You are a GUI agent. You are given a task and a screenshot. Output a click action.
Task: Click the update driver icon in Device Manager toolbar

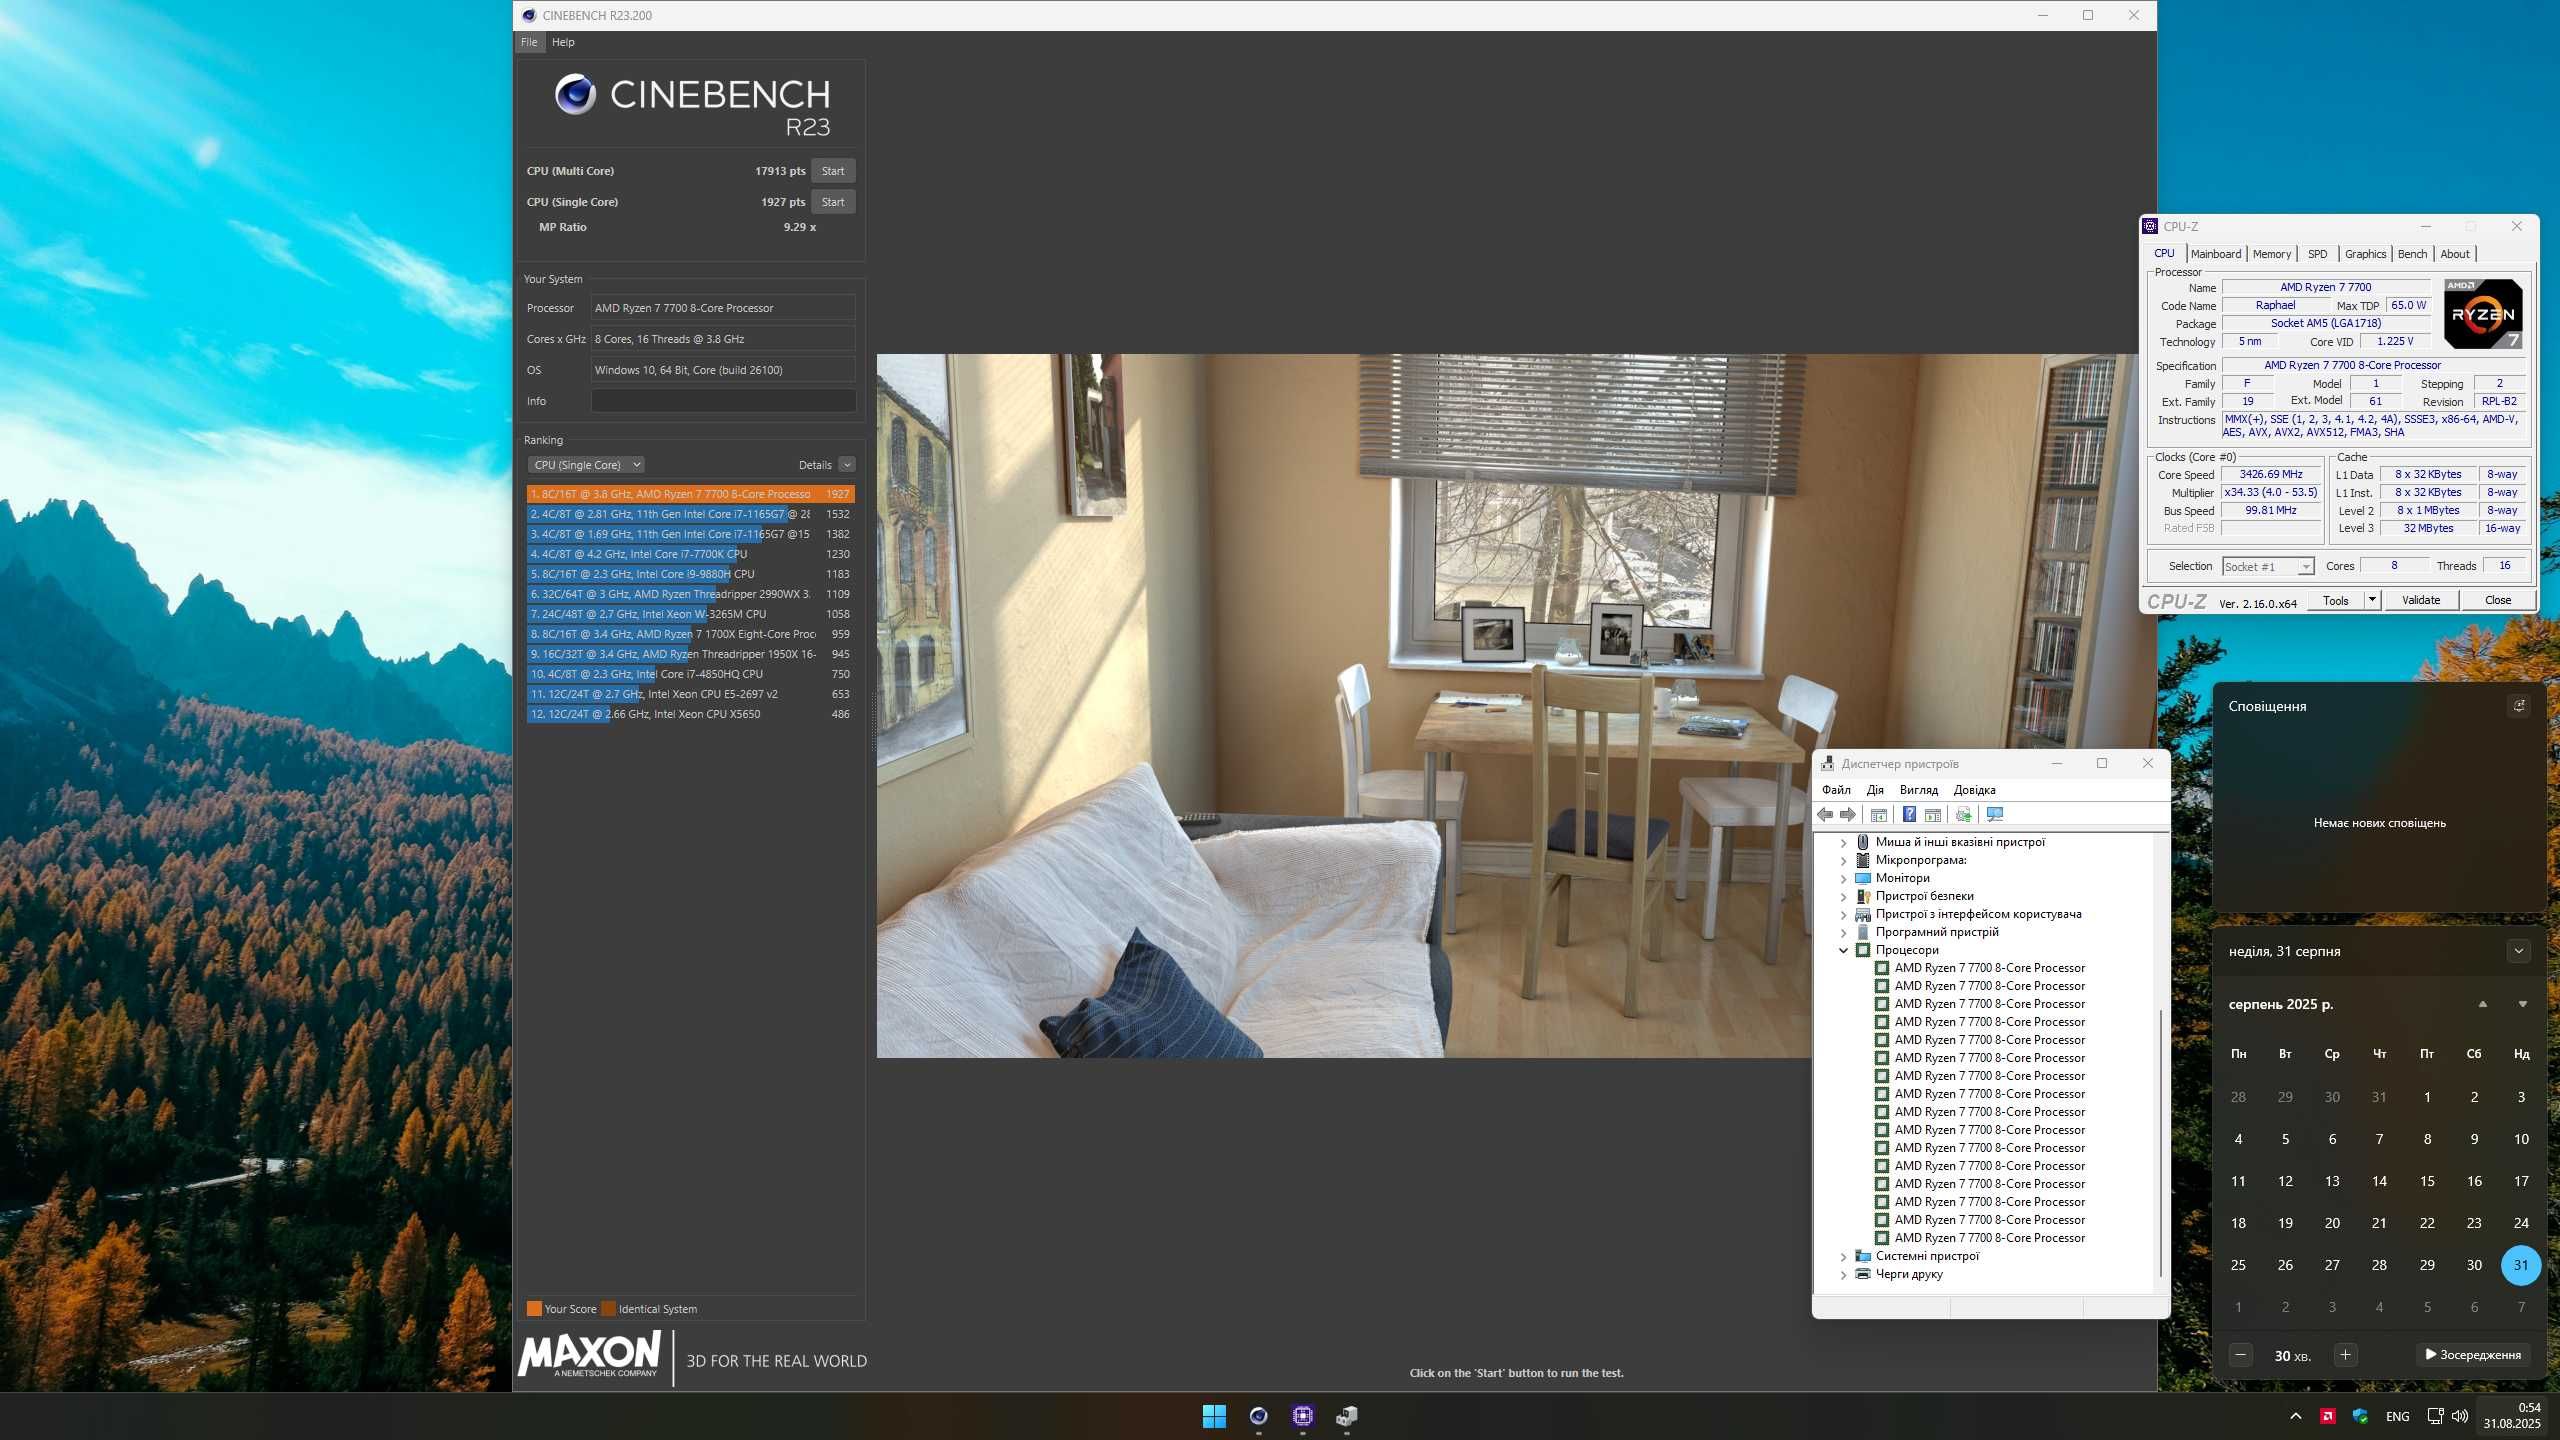(1964, 815)
